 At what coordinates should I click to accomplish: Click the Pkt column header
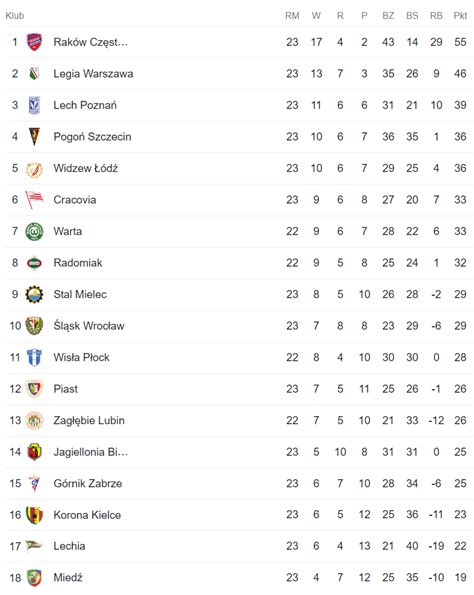click(460, 16)
